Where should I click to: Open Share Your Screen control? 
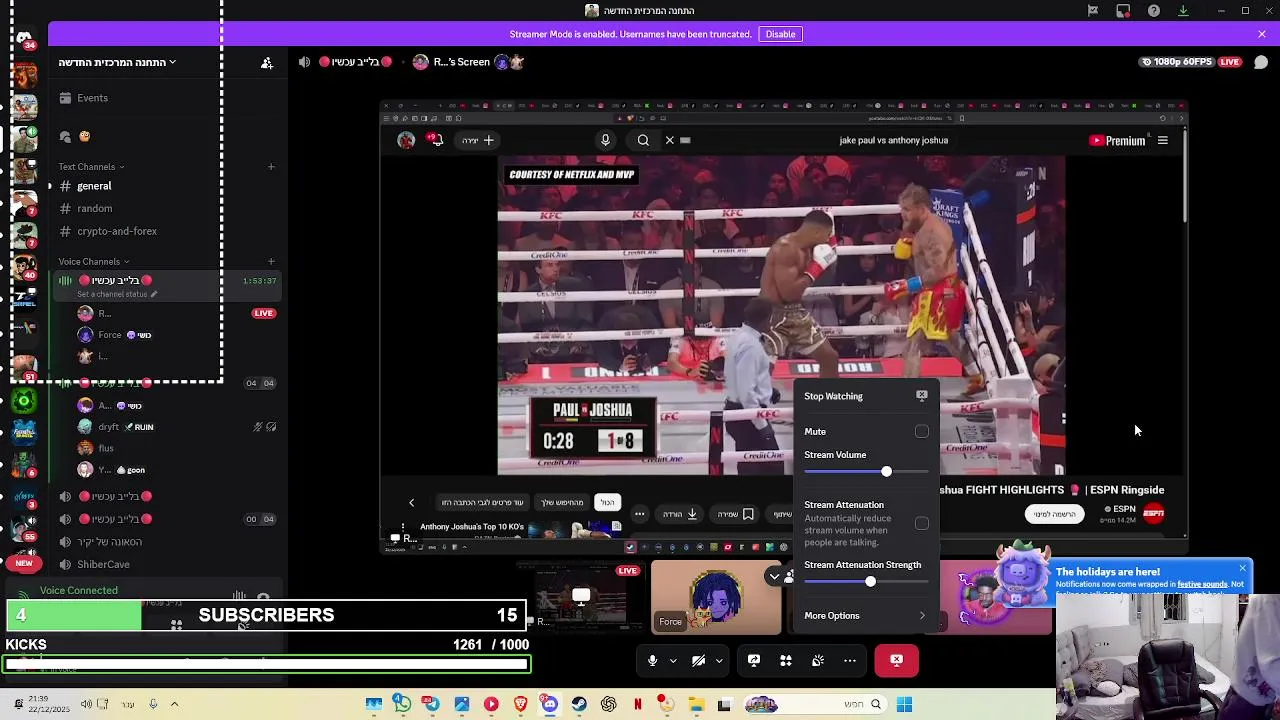754,660
